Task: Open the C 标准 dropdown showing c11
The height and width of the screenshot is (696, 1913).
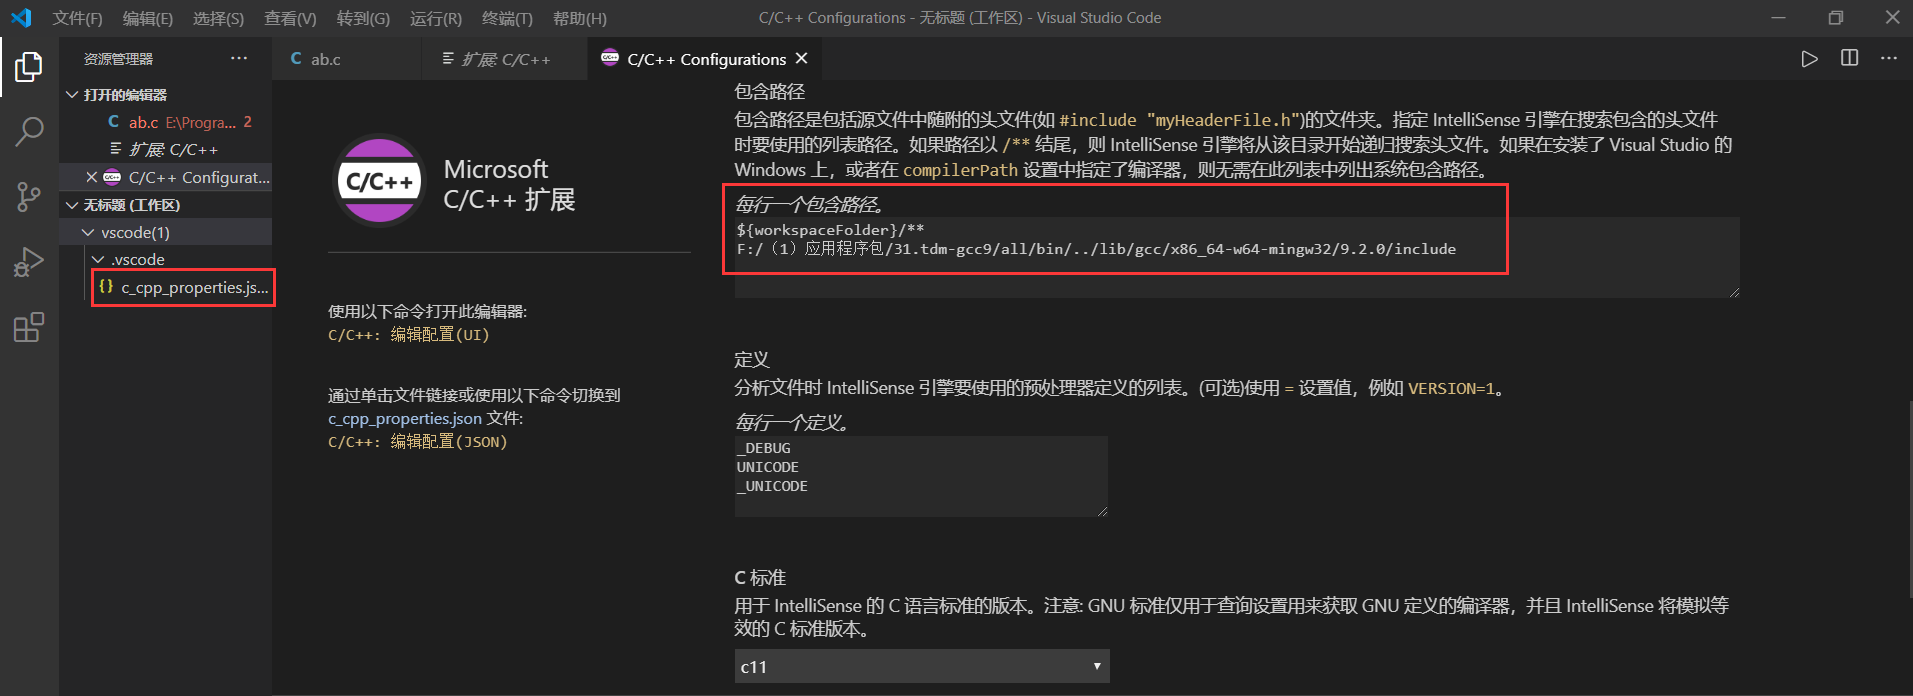Action: coord(922,666)
